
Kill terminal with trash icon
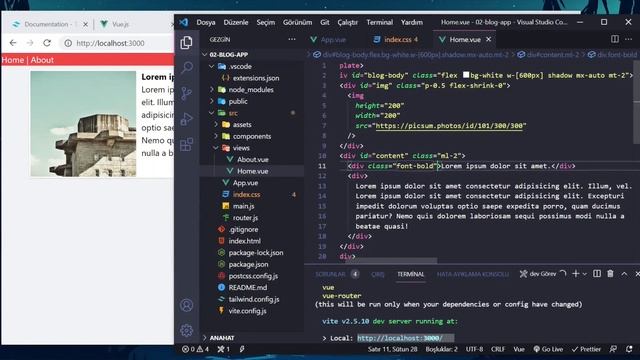610,273
